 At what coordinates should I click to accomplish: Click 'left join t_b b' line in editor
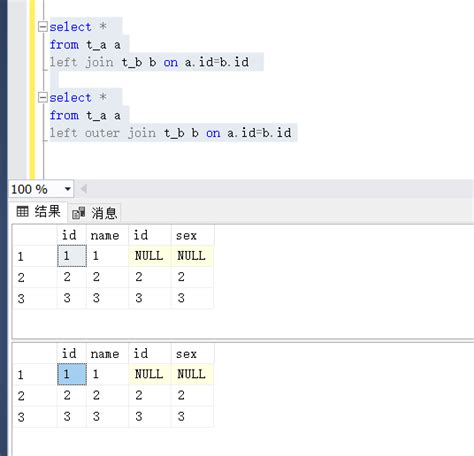pyautogui.click(x=149, y=62)
